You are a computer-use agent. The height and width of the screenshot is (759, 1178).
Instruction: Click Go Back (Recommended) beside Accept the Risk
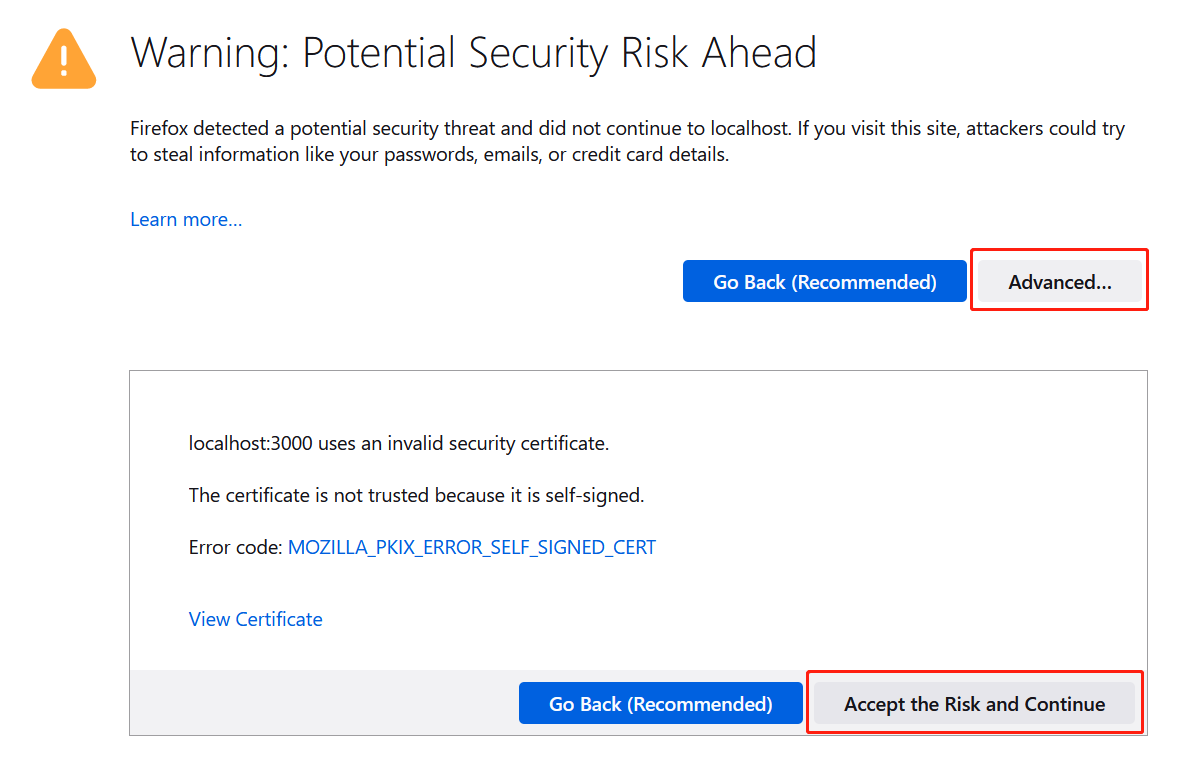660,704
